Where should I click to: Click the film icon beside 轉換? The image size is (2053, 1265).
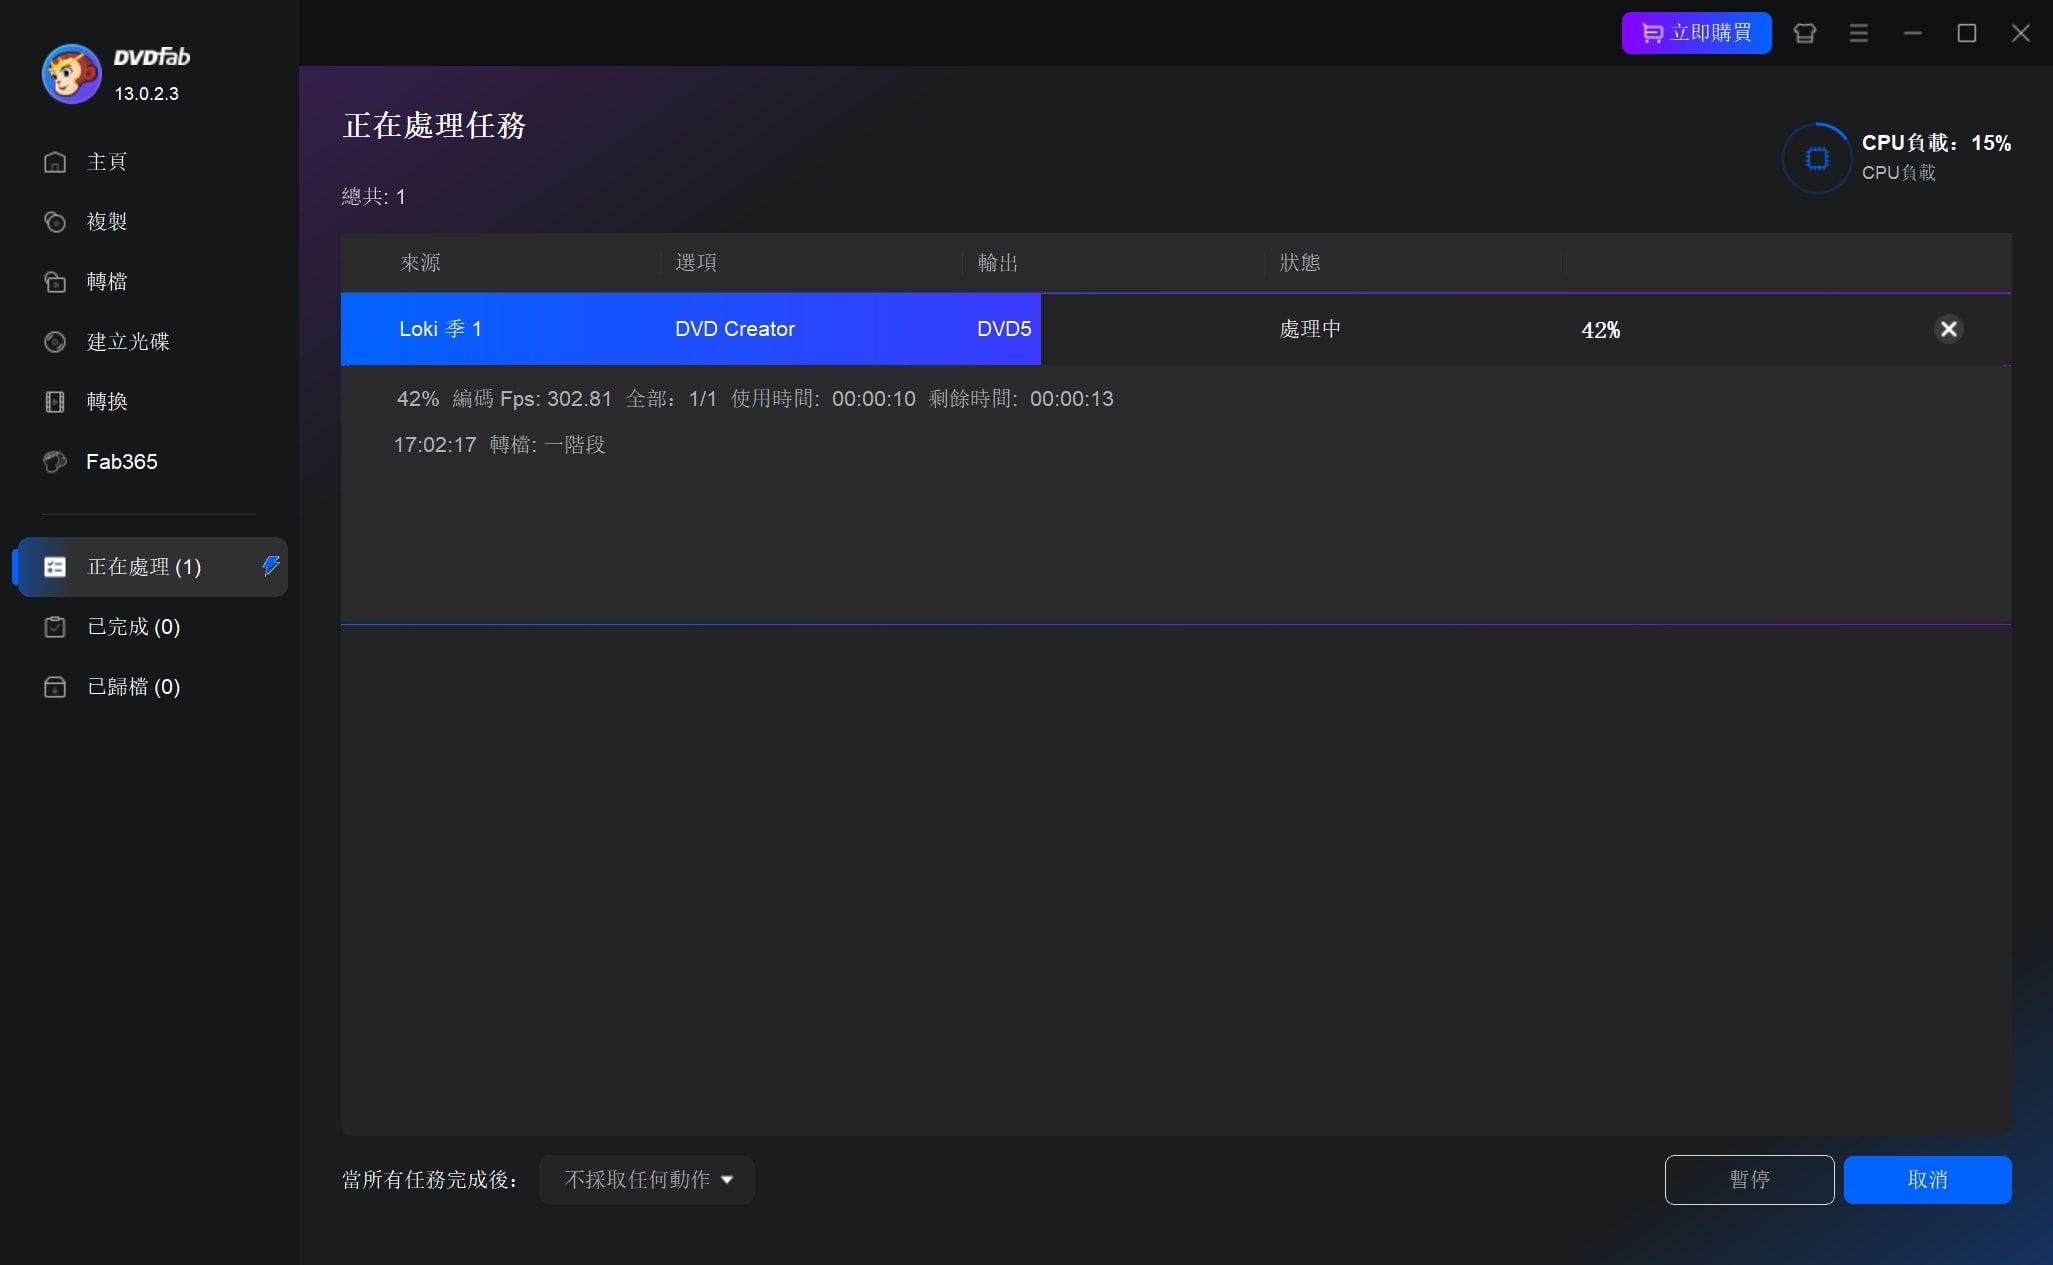tap(55, 402)
